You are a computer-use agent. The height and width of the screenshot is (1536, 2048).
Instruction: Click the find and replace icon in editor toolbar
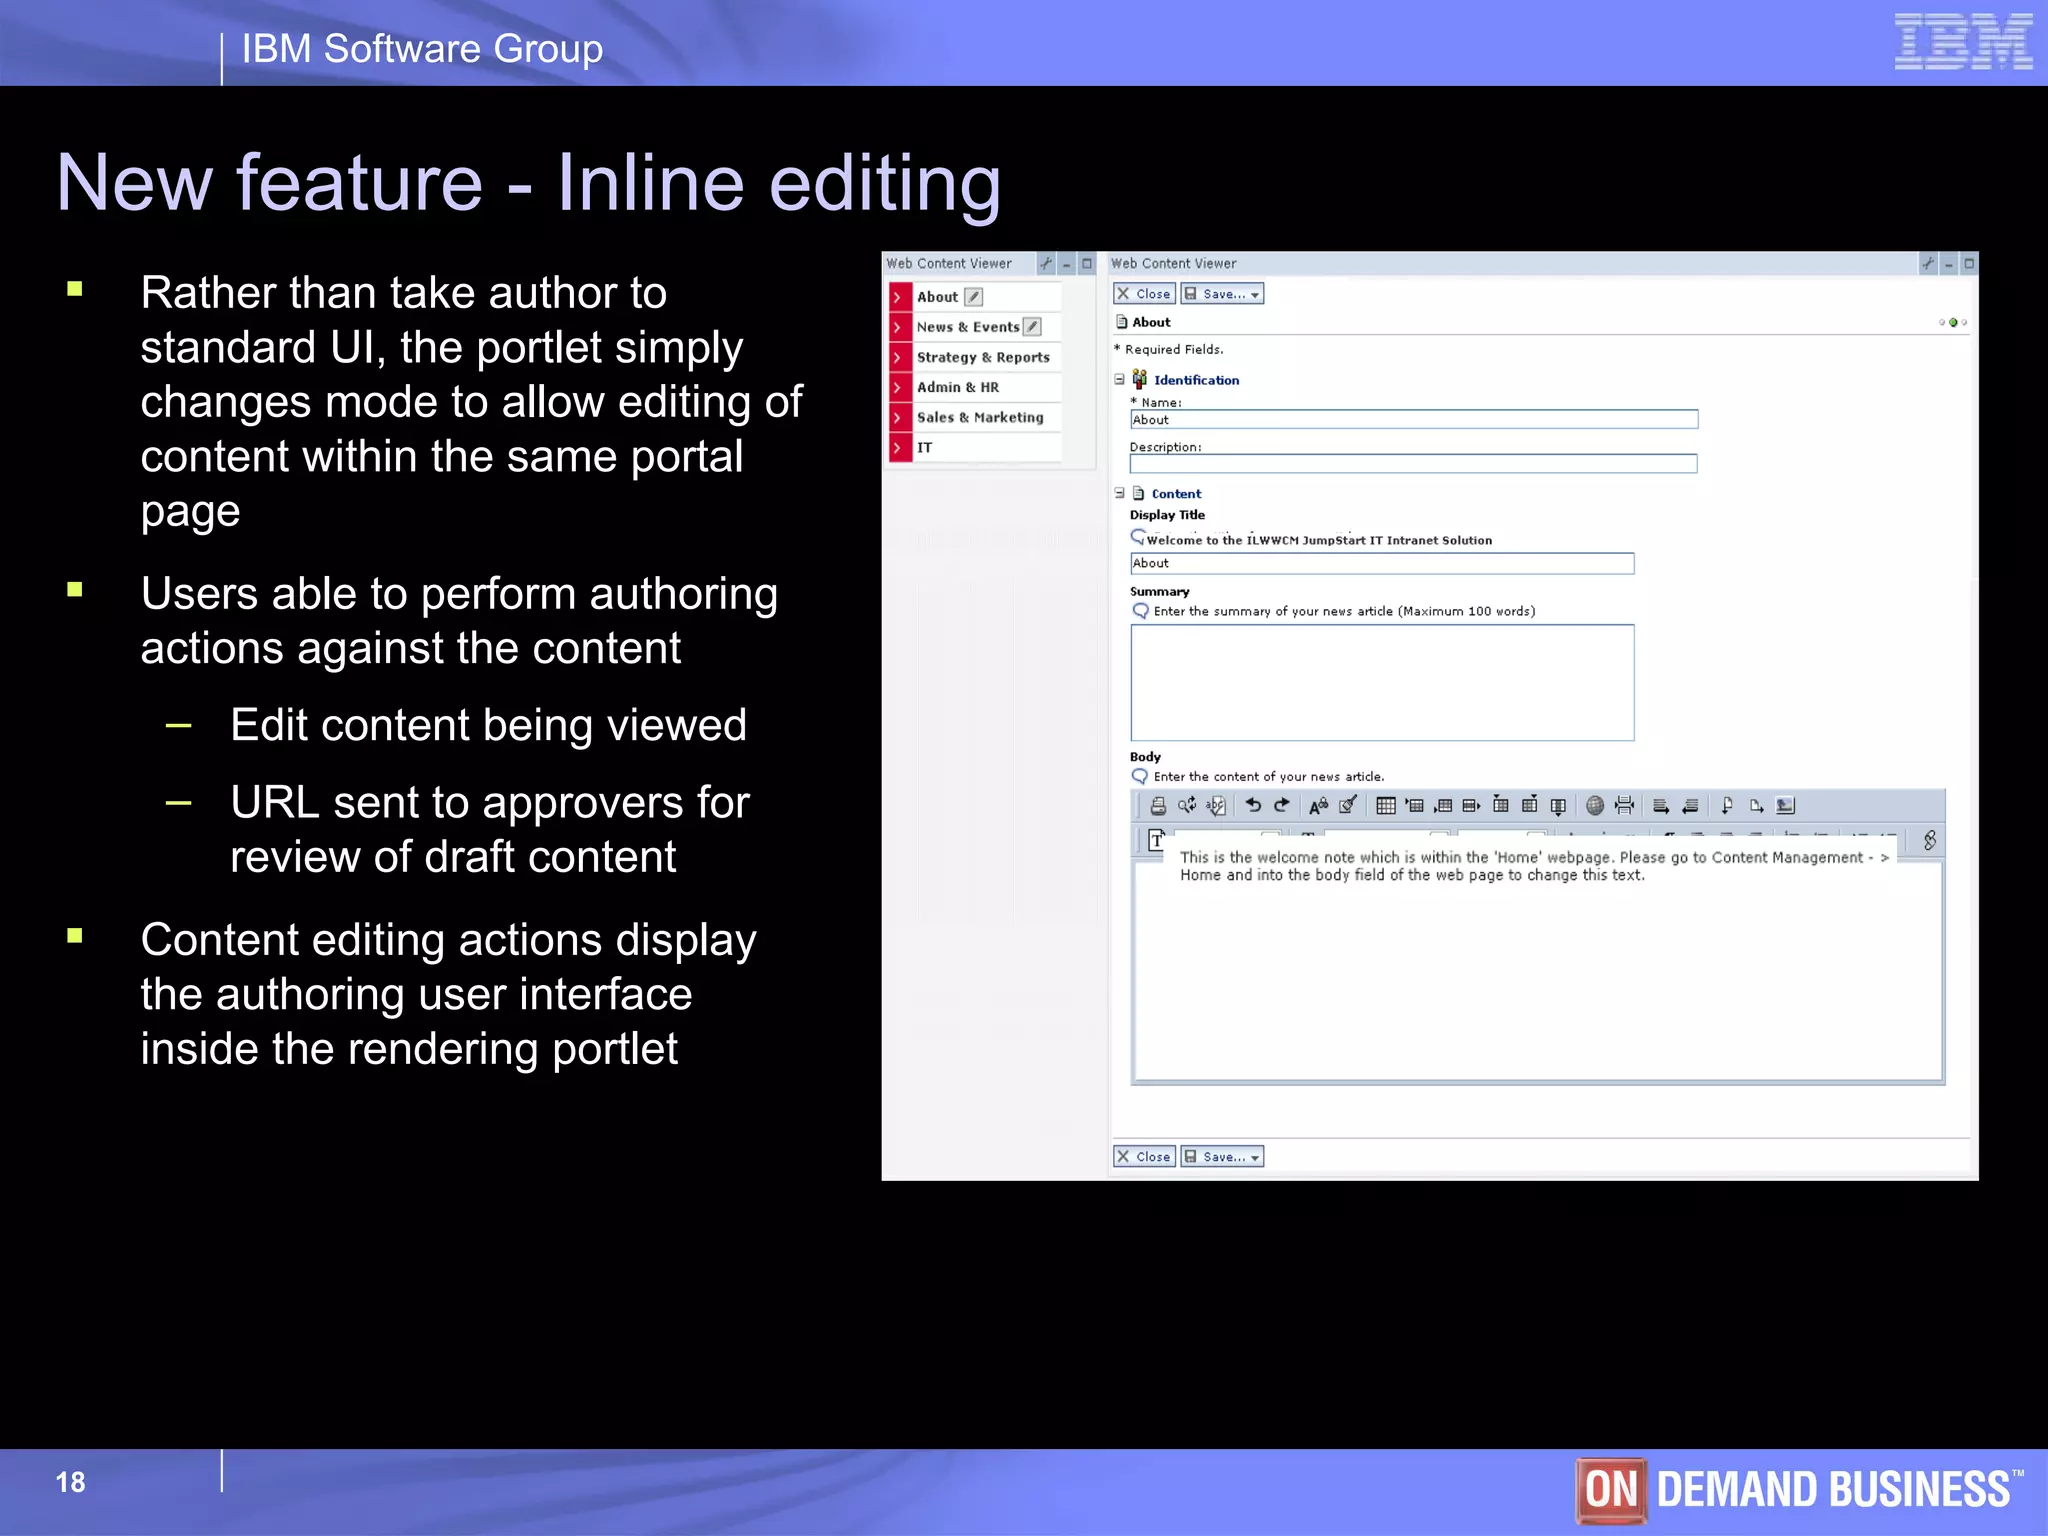(x=1187, y=804)
